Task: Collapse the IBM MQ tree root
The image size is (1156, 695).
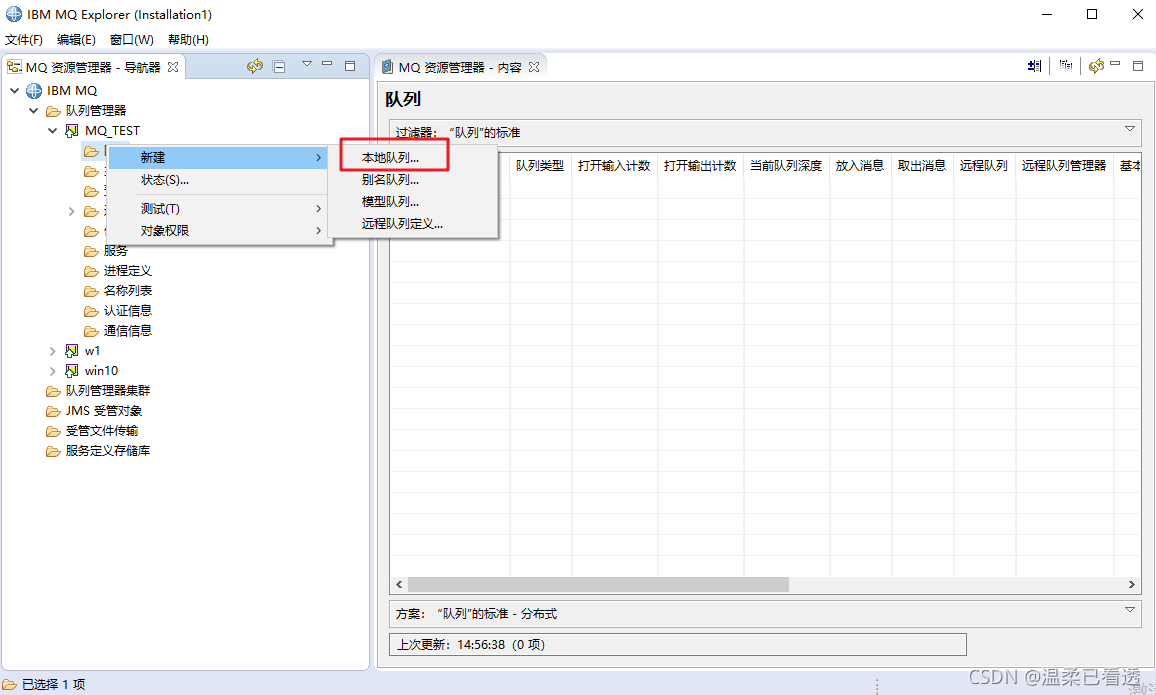Action: [x=14, y=91]
